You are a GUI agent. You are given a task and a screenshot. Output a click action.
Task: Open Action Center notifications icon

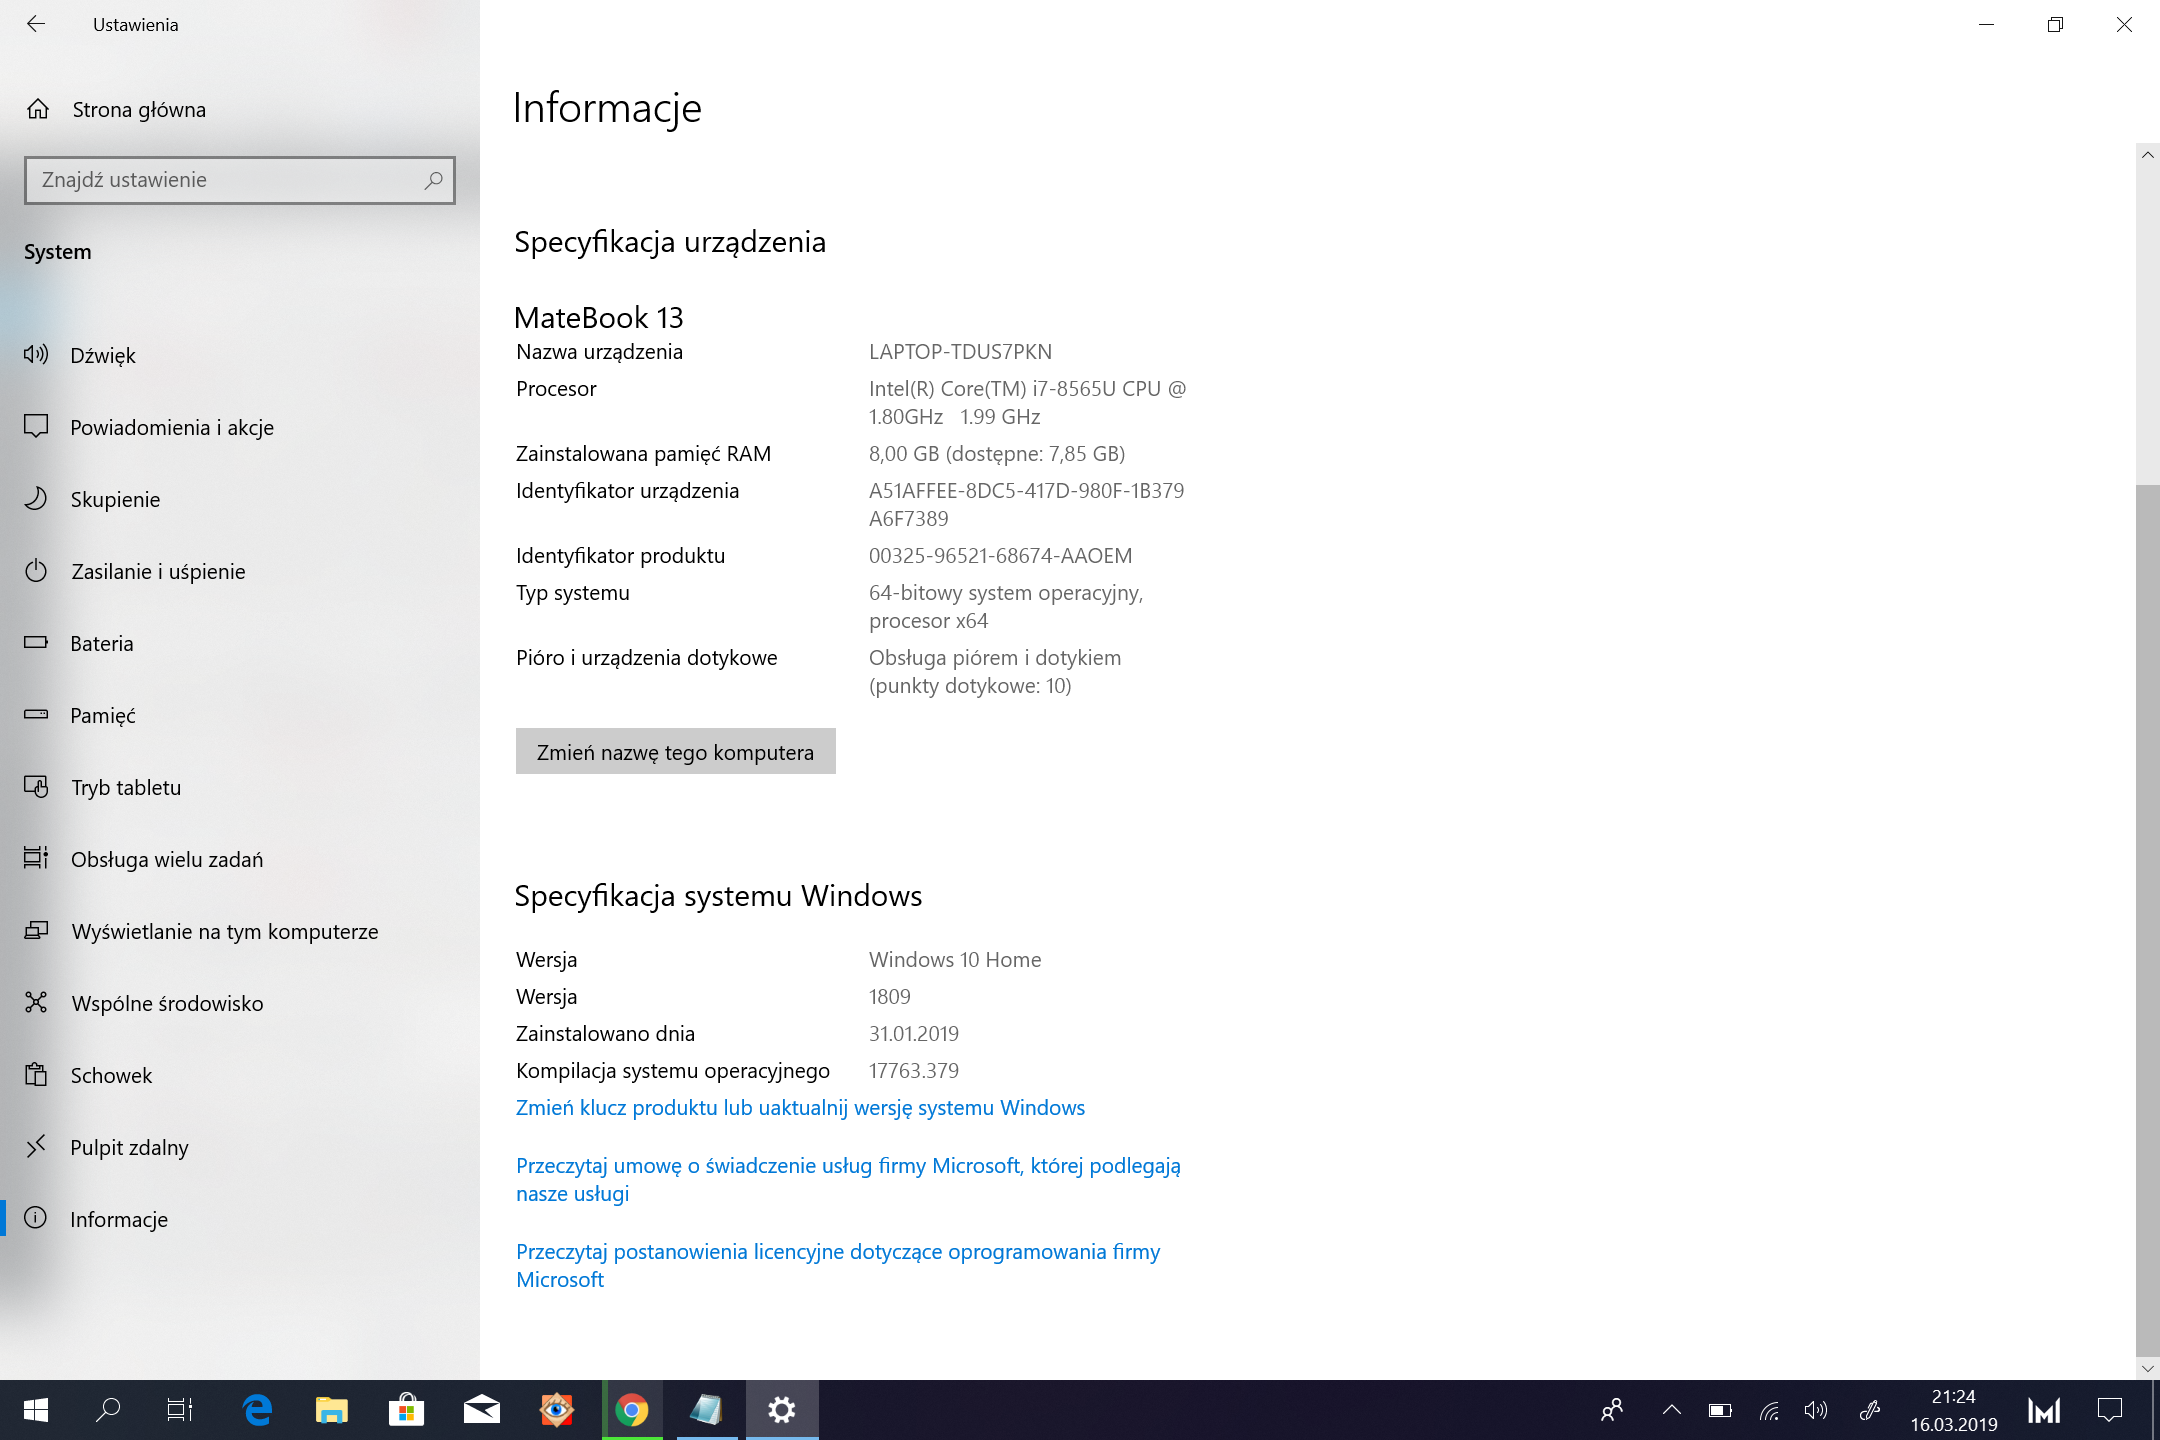[2109, 1410]
